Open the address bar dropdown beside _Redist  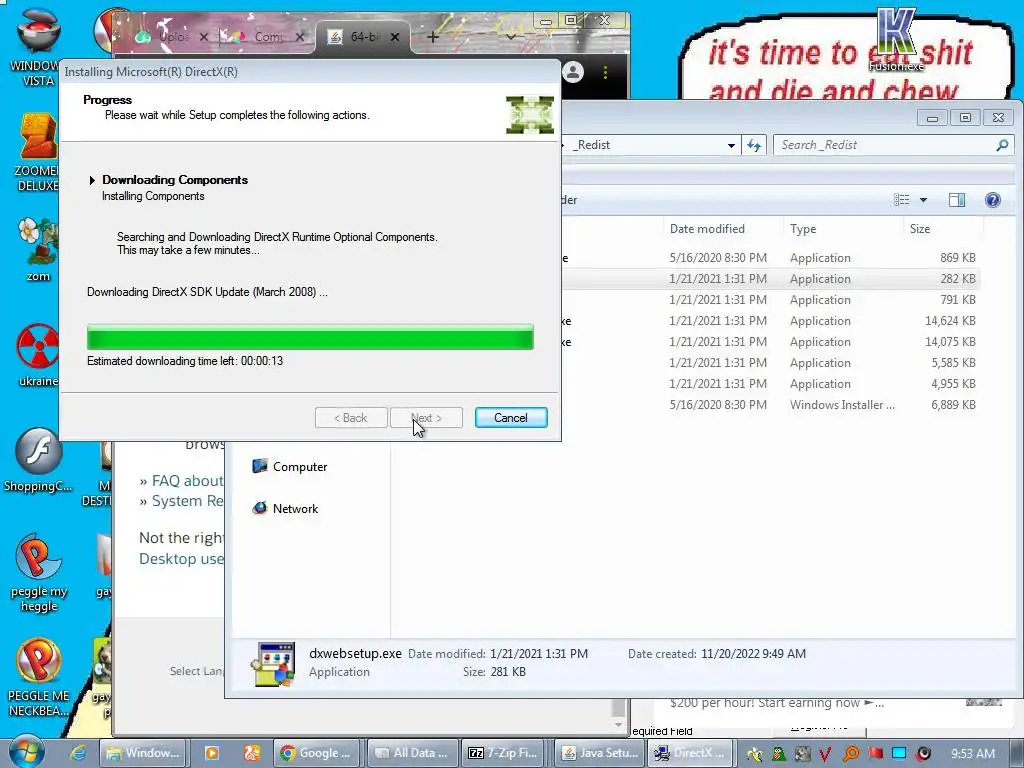pos(731,145)
